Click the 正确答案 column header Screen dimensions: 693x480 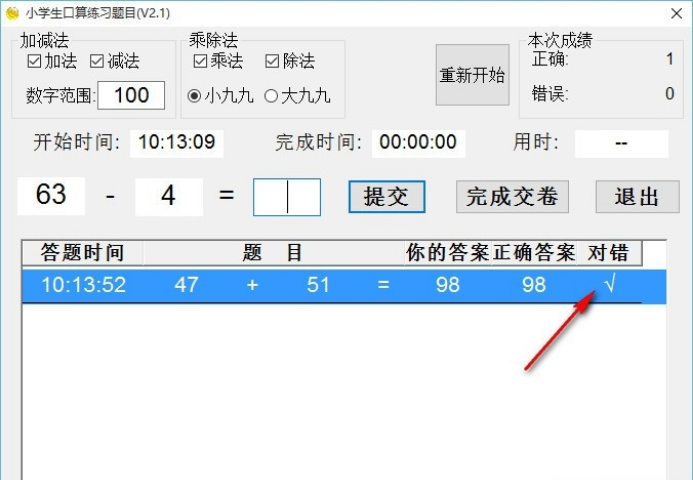[534, 253]
